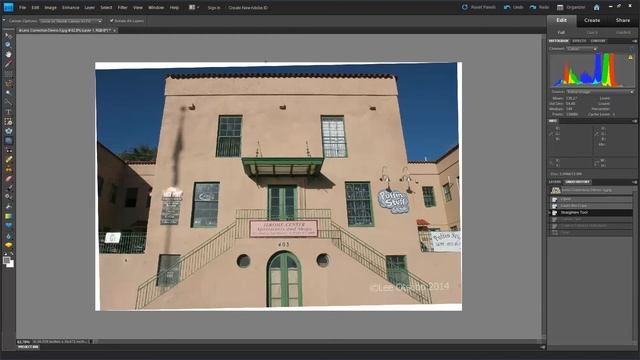
Task: Select the Hand tool
Action: tap(8, 54)
